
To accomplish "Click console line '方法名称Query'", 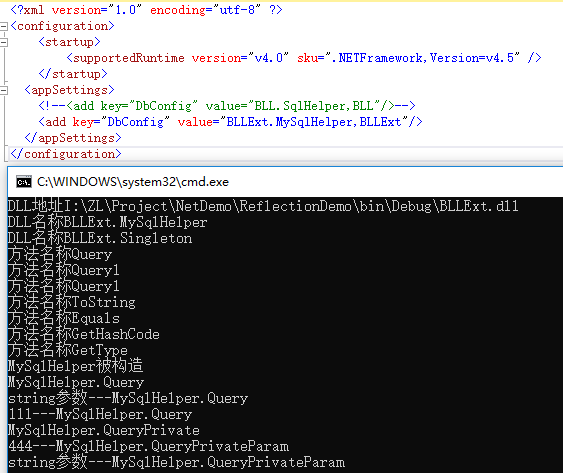I will click(x=60, y=254).
